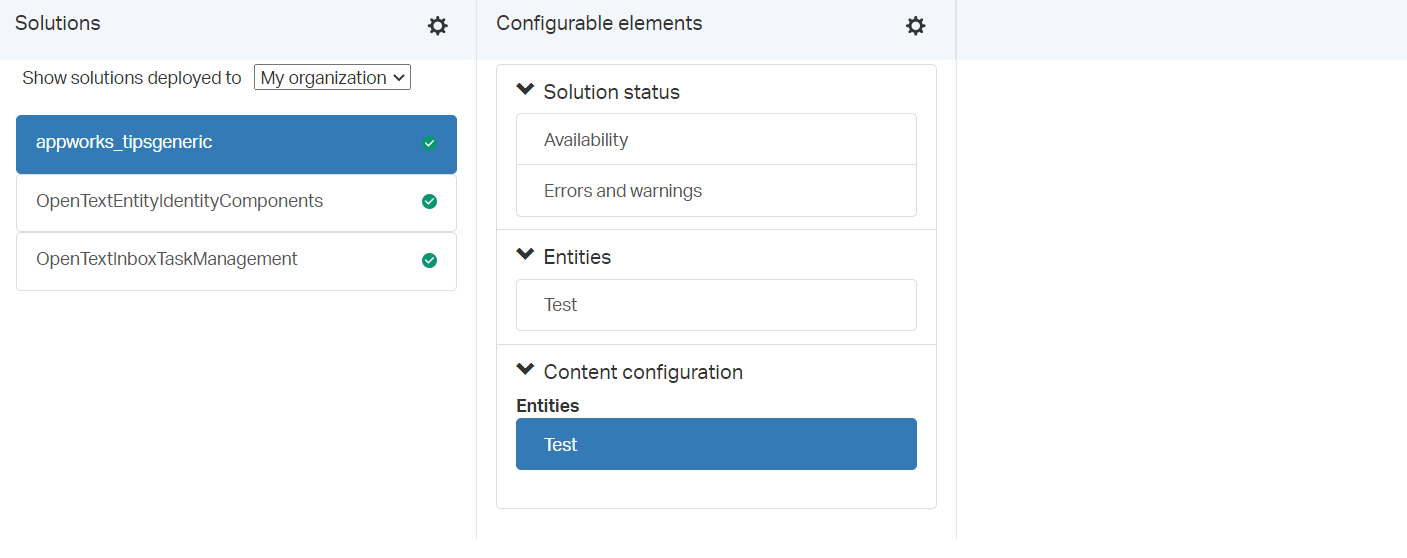Collapse the Content configuration section chevron
1407x558 pixels.
(x=525, y=369)
